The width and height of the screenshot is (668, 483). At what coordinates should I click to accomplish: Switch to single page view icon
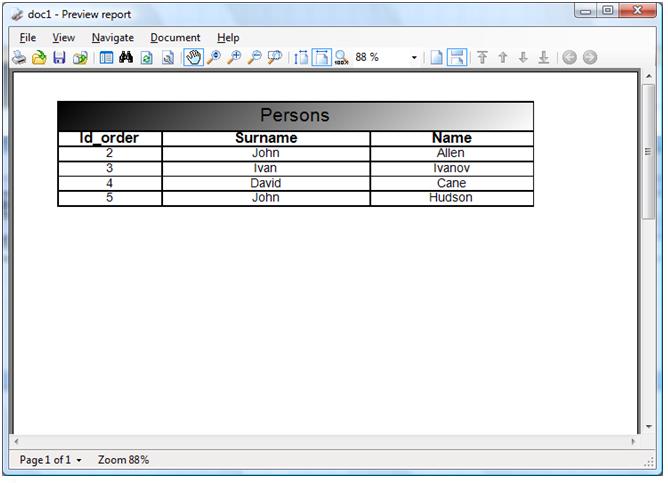[x=436, y=58]
